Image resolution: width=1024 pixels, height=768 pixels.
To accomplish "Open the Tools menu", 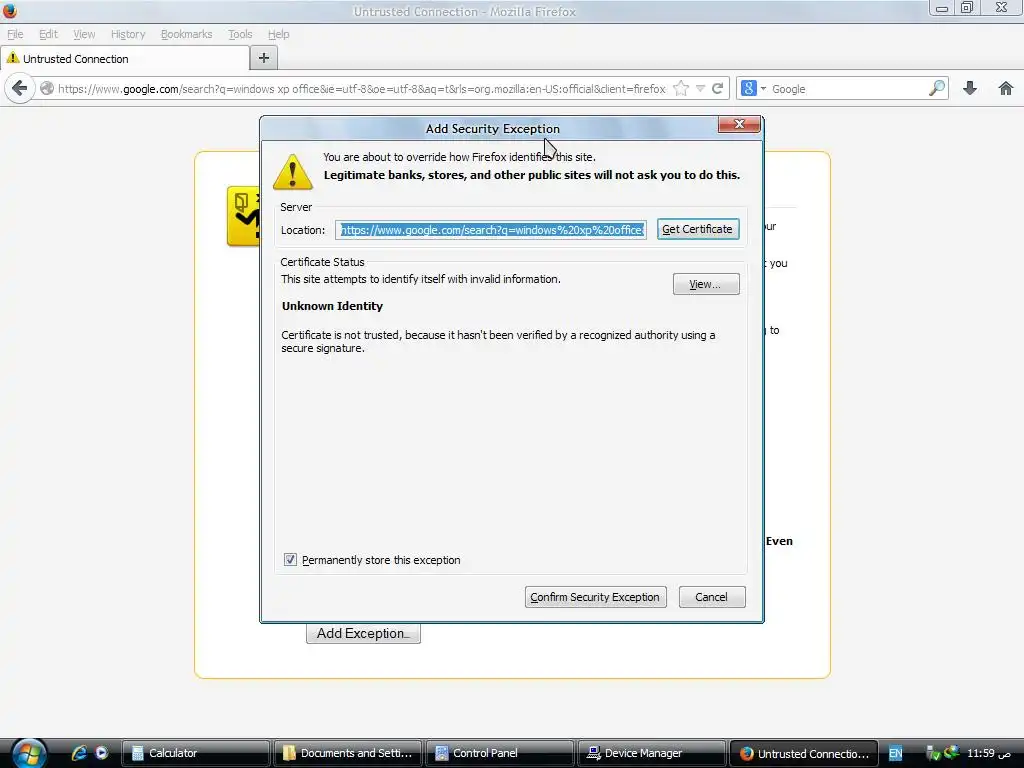I will tap(240, 34).
